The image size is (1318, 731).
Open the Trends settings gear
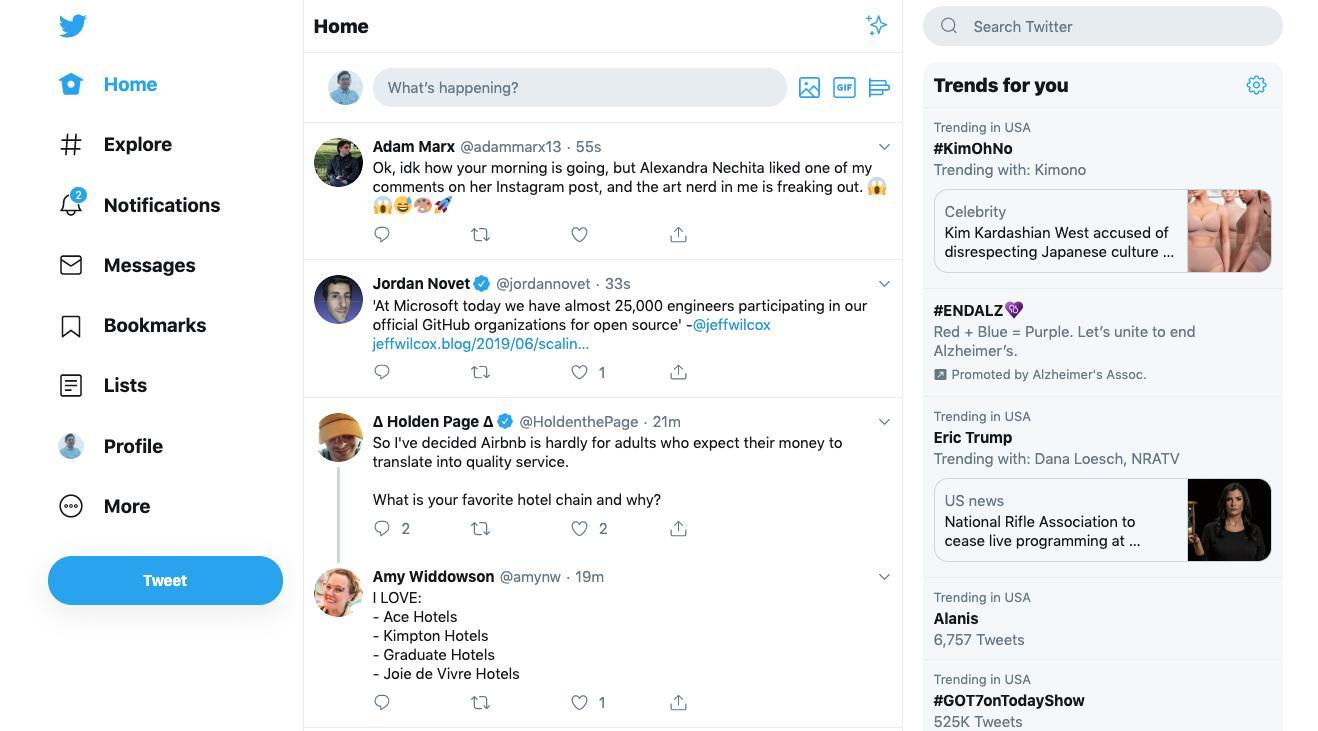[x=1256, y=85]
